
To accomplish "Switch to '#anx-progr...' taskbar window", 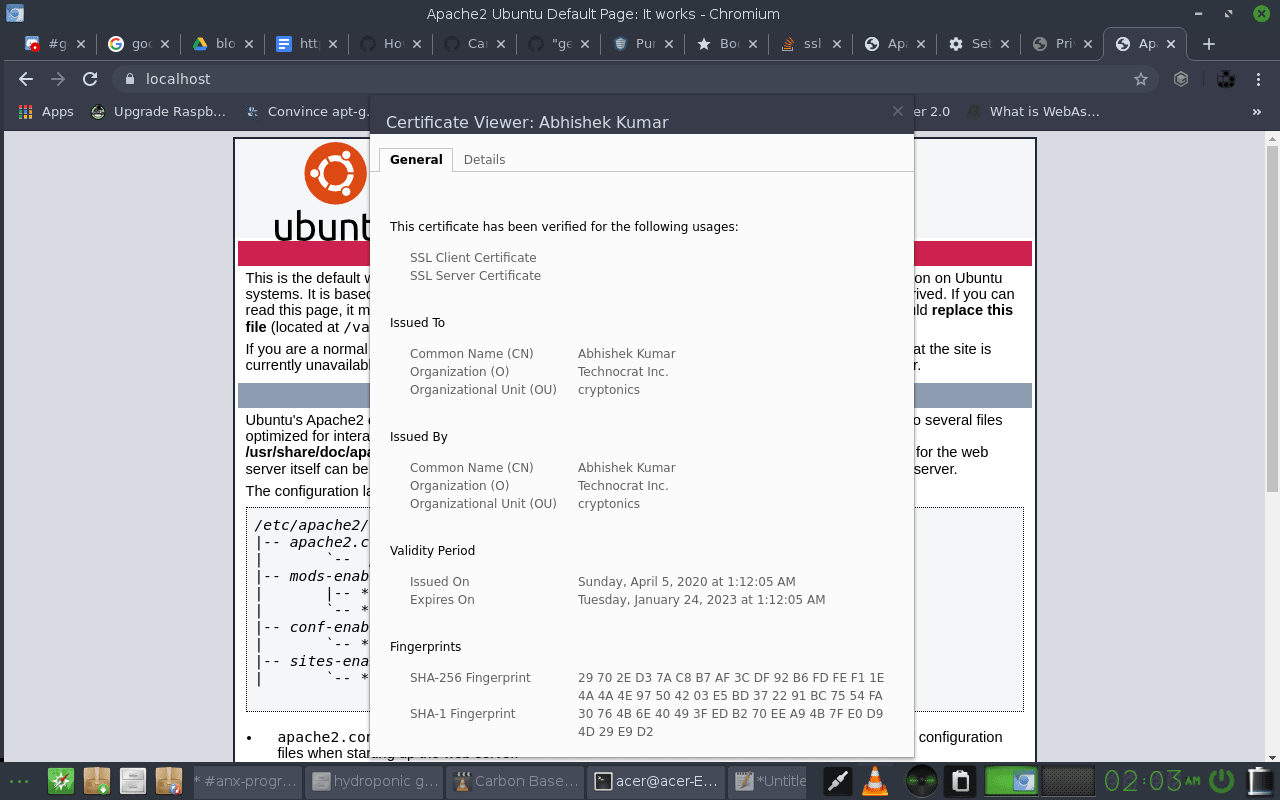I will pyautogui.click(x=246, y=781).
